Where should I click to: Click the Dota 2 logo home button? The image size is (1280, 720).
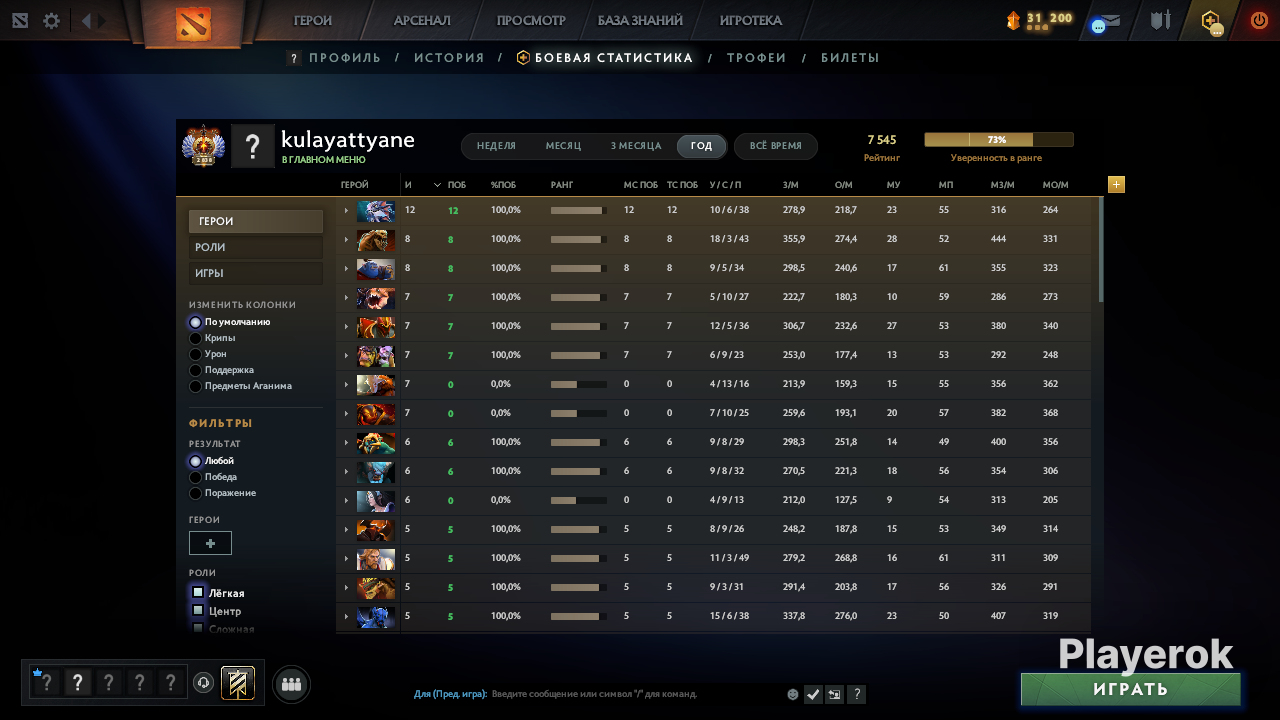click(x=193, y=23)
